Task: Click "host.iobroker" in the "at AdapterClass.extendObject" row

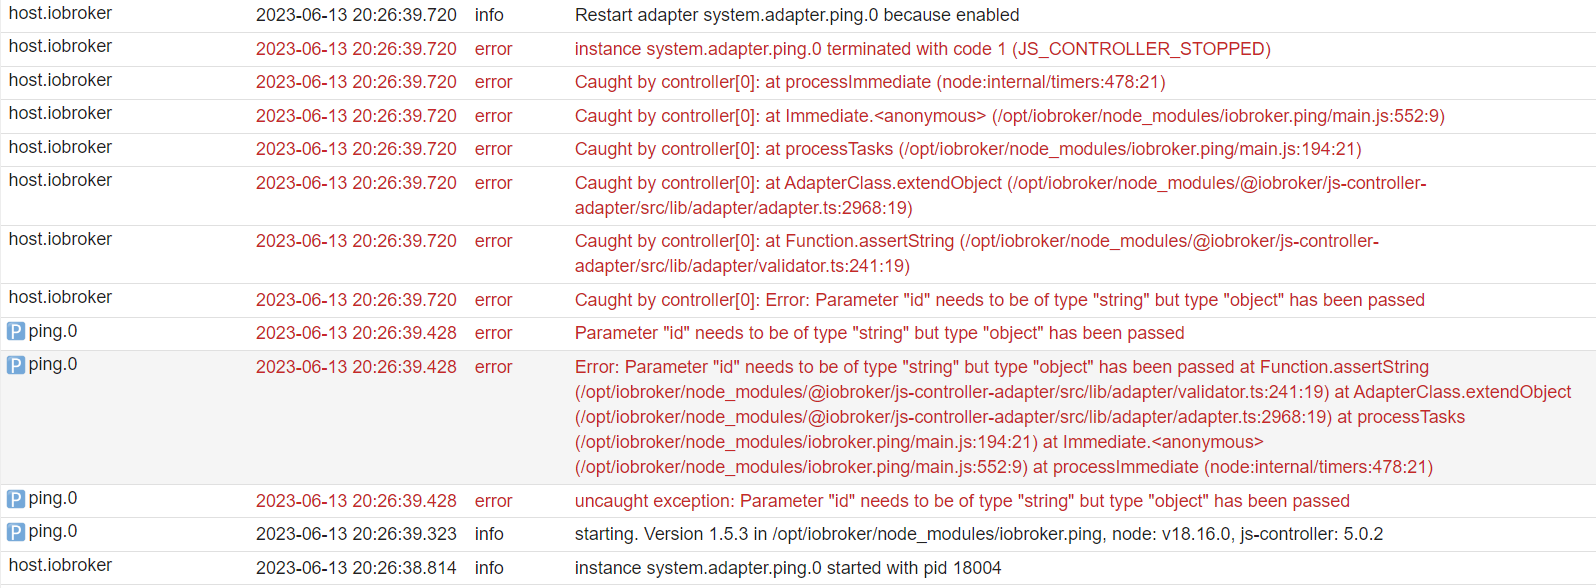Action: [x=60, y=180]
